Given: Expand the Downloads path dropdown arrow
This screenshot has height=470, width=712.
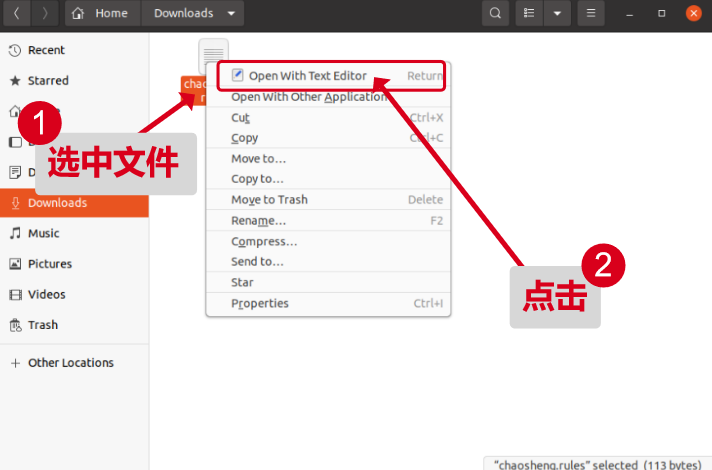Looking at the screenshot, I should pyautogui.click(x=232, y=14).
